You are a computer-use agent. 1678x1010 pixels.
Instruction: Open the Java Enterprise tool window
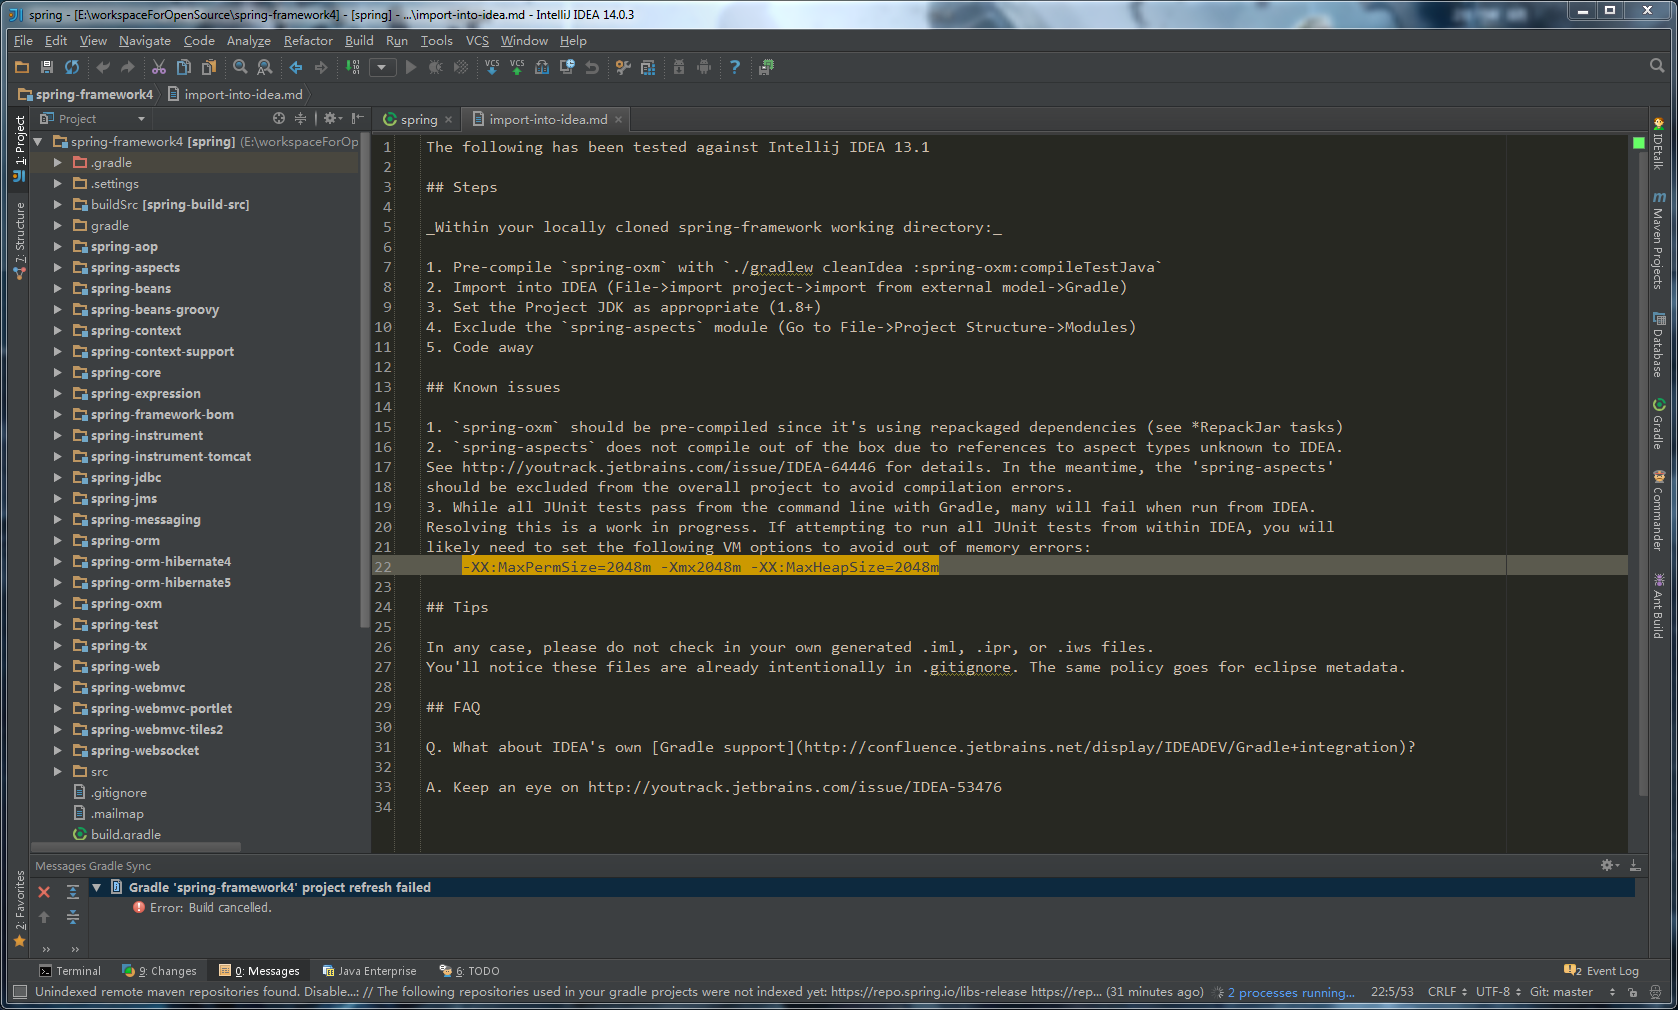click(369, 971)
